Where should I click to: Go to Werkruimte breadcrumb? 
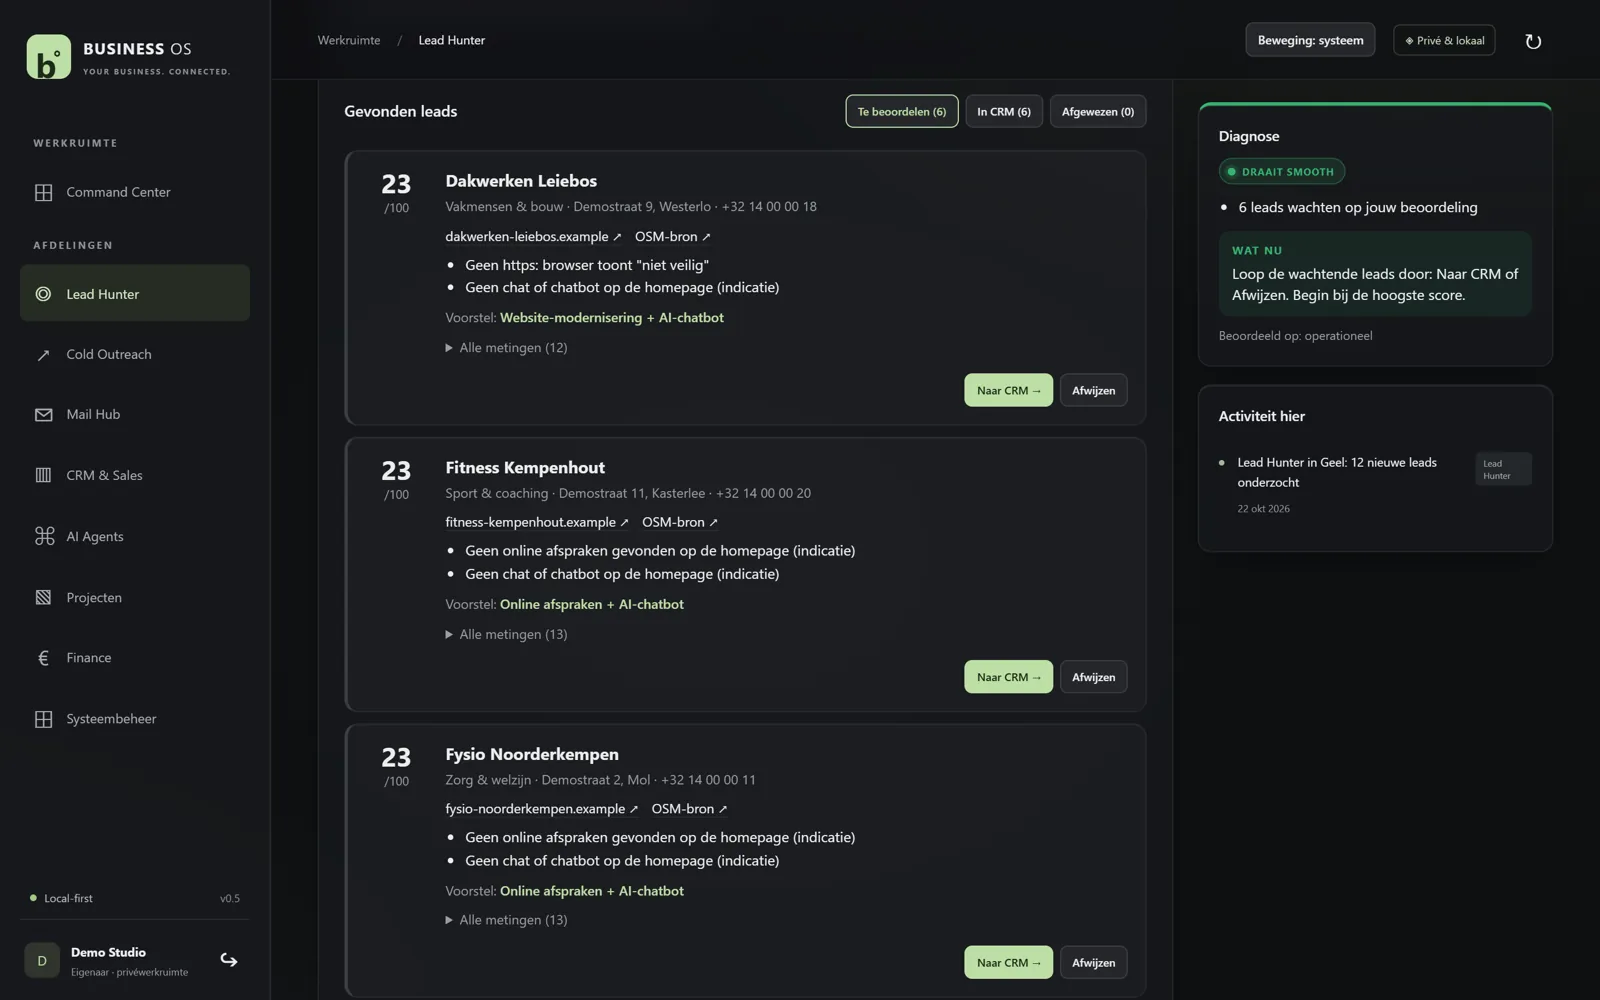(349, 40)
